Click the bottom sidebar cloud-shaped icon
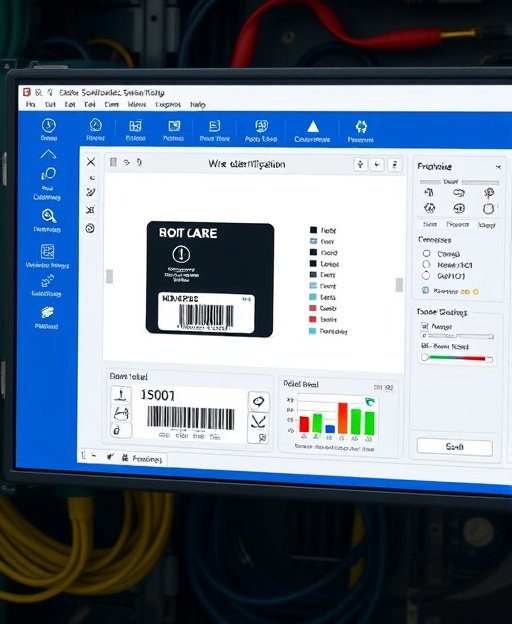The height and width of the screenshot is (624, 512). (x=47, y=312)
